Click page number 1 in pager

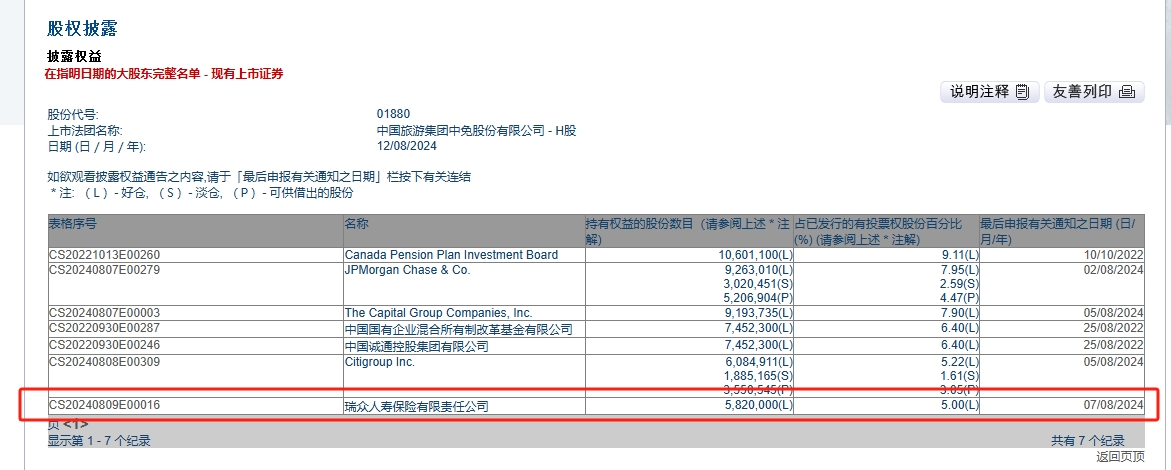(75, 425)
